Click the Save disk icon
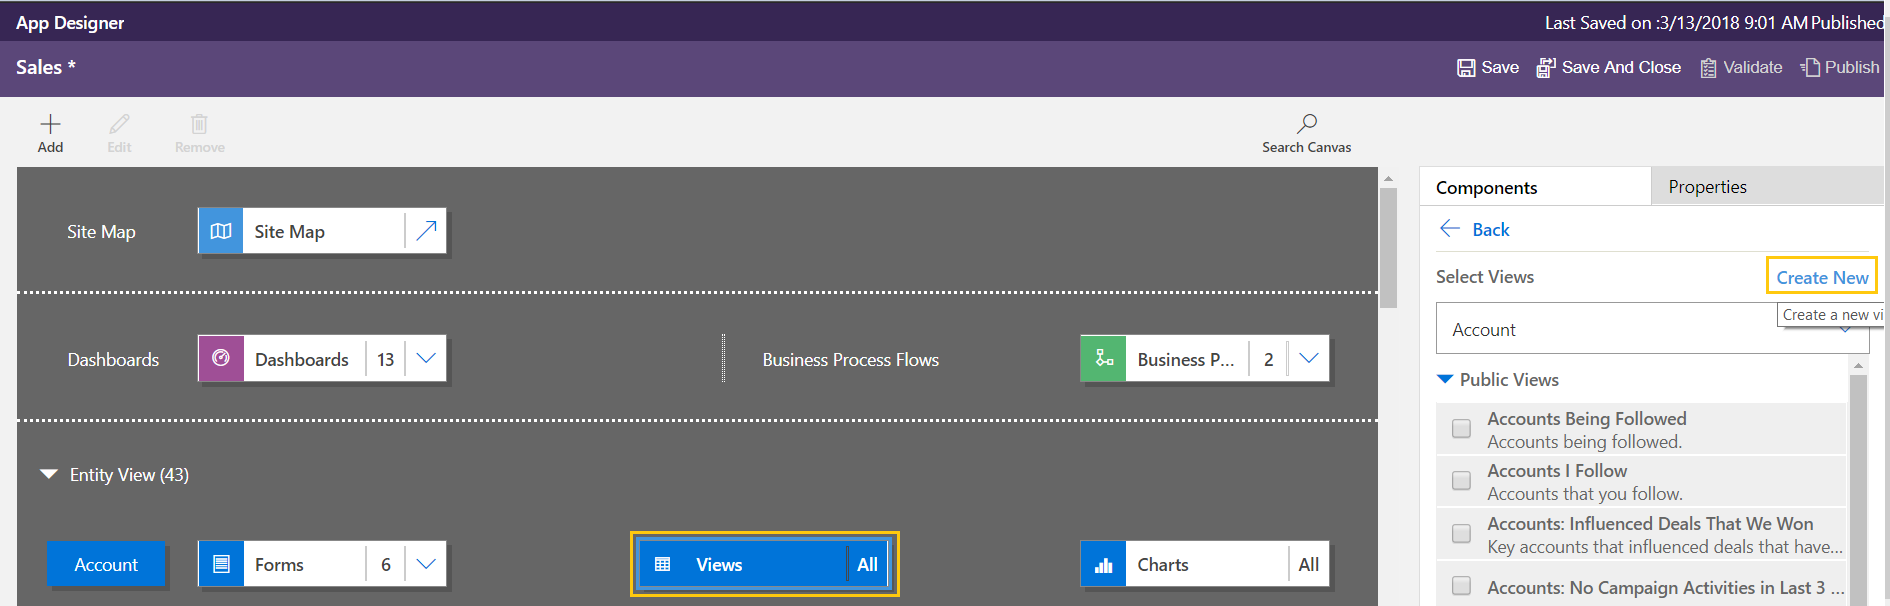The image size is (1890, 606). coord(1466,68)
